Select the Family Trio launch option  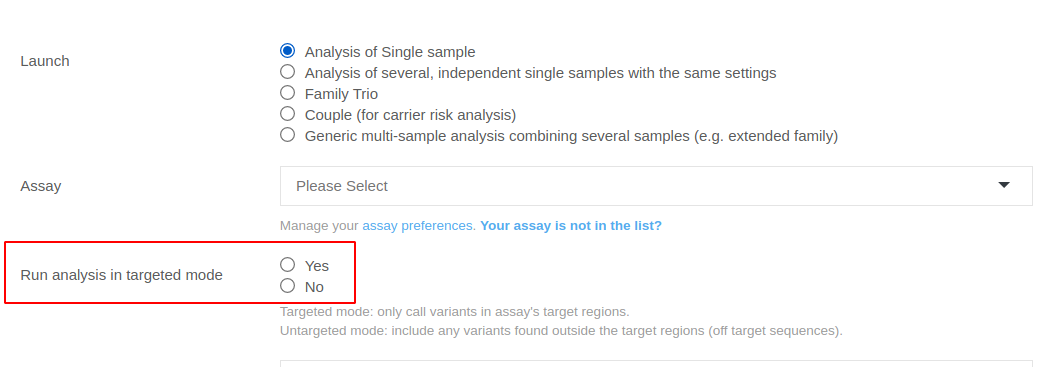coord(287,93)
